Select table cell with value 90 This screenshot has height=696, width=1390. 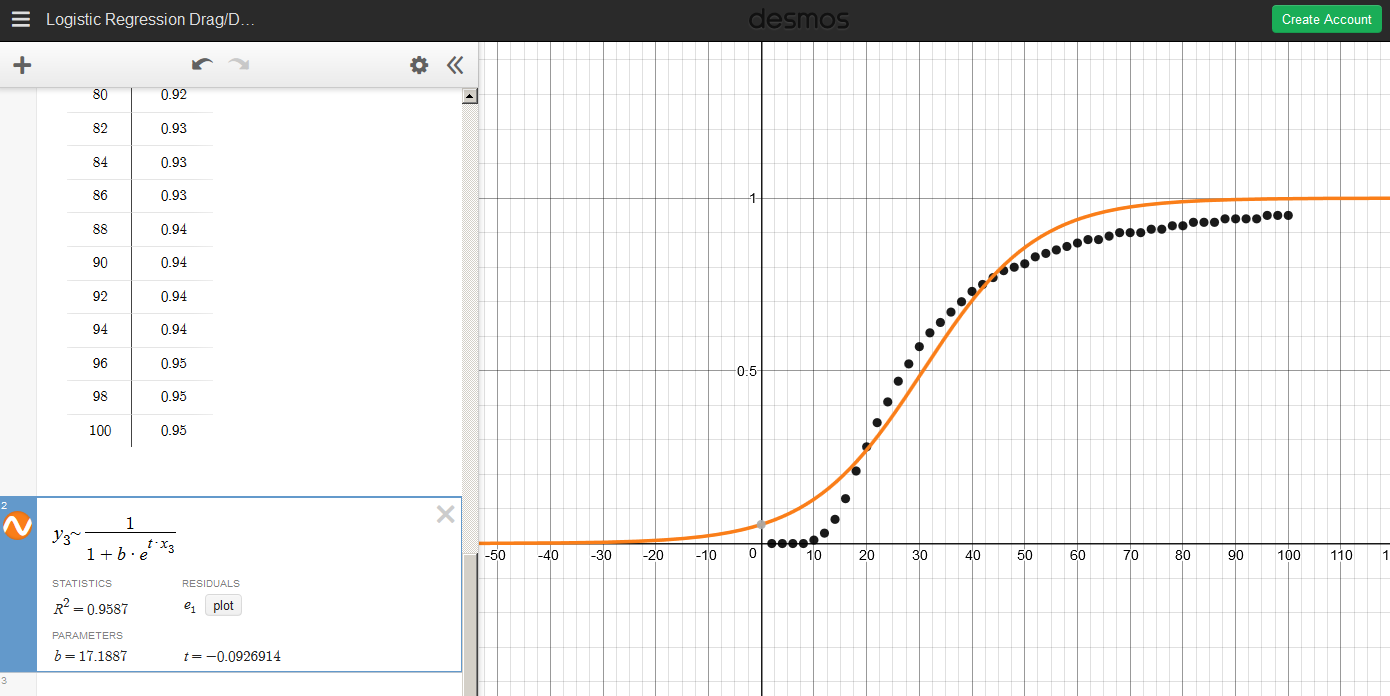(x=100, y=263)
